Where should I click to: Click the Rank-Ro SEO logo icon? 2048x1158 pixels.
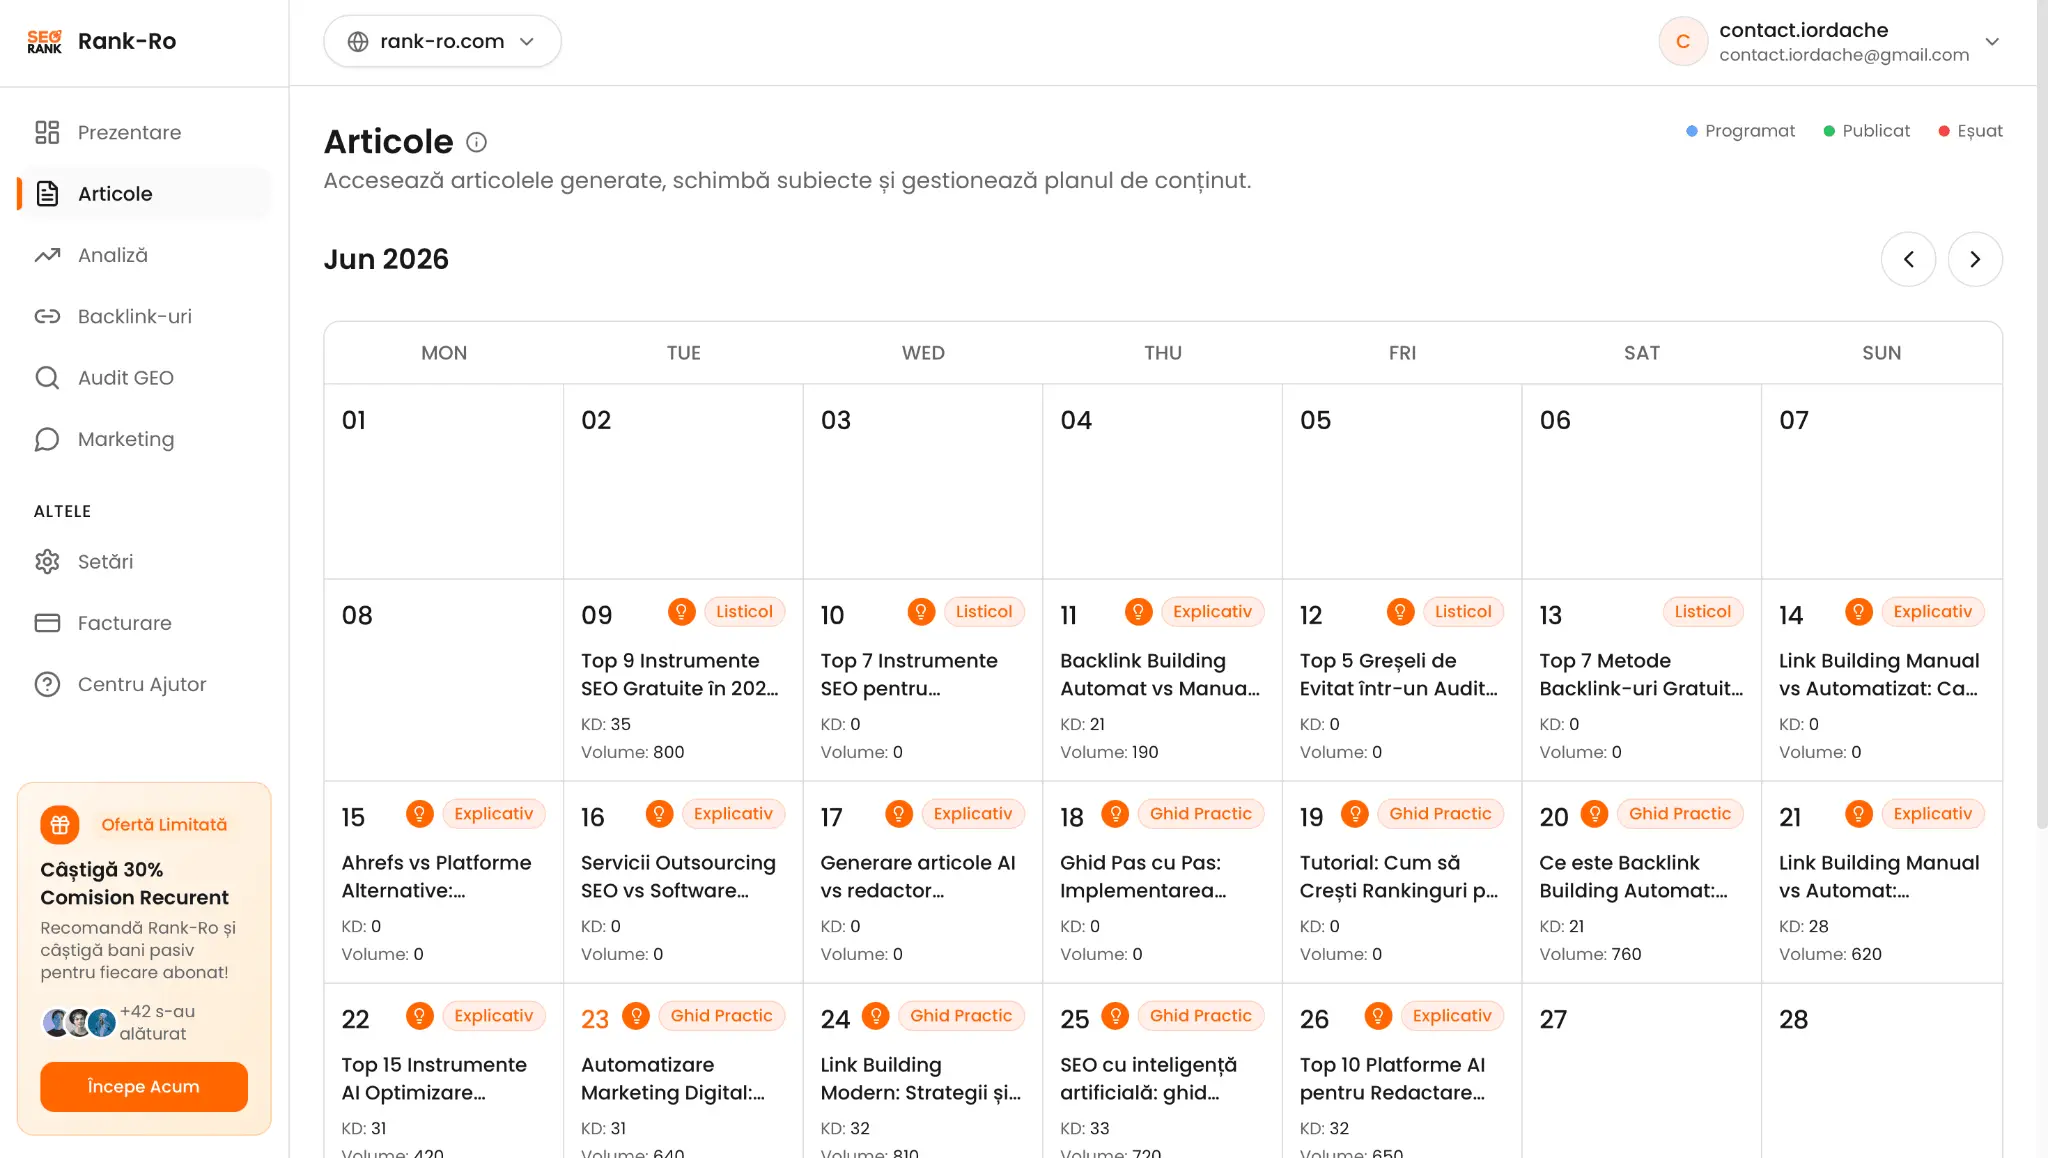pos(44,41)
